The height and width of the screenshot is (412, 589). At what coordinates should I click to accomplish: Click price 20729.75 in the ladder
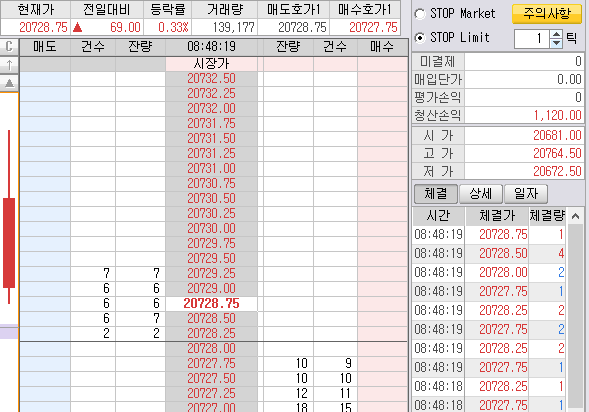211,244
